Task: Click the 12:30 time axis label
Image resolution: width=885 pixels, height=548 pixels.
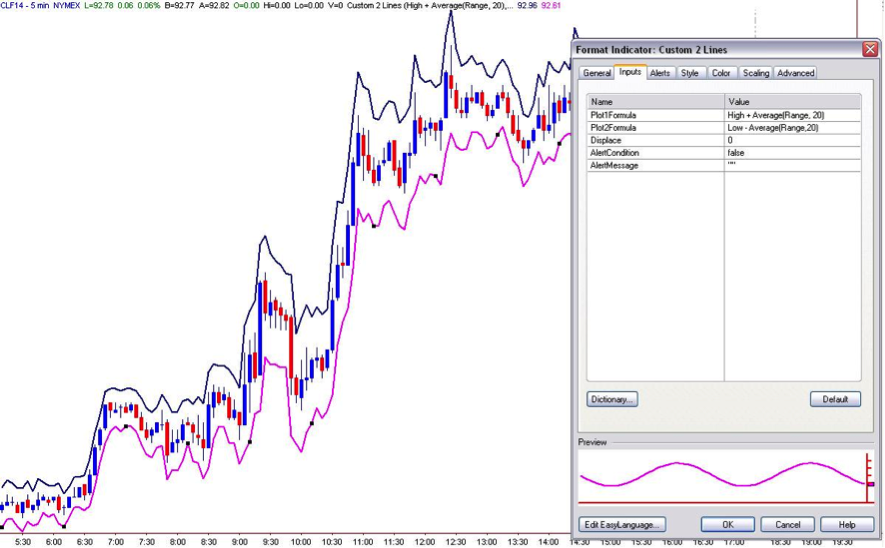Action: pos(455,542)
